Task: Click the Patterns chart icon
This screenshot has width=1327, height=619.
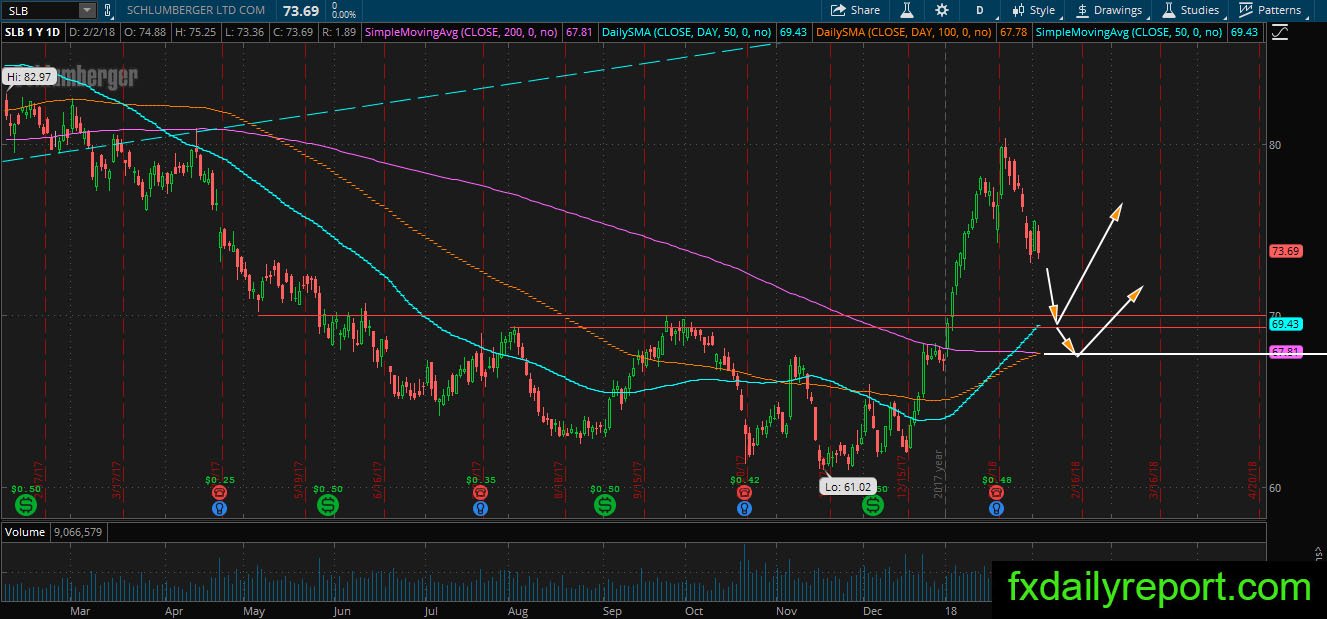Action: [x=1246, y=10]
